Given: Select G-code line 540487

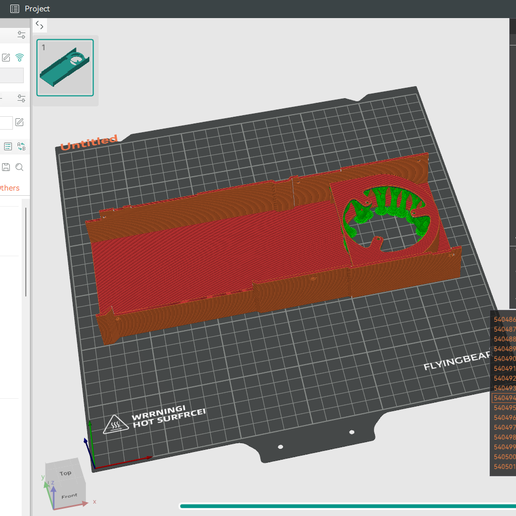Looking at the screenshot, I should [504, 329].
